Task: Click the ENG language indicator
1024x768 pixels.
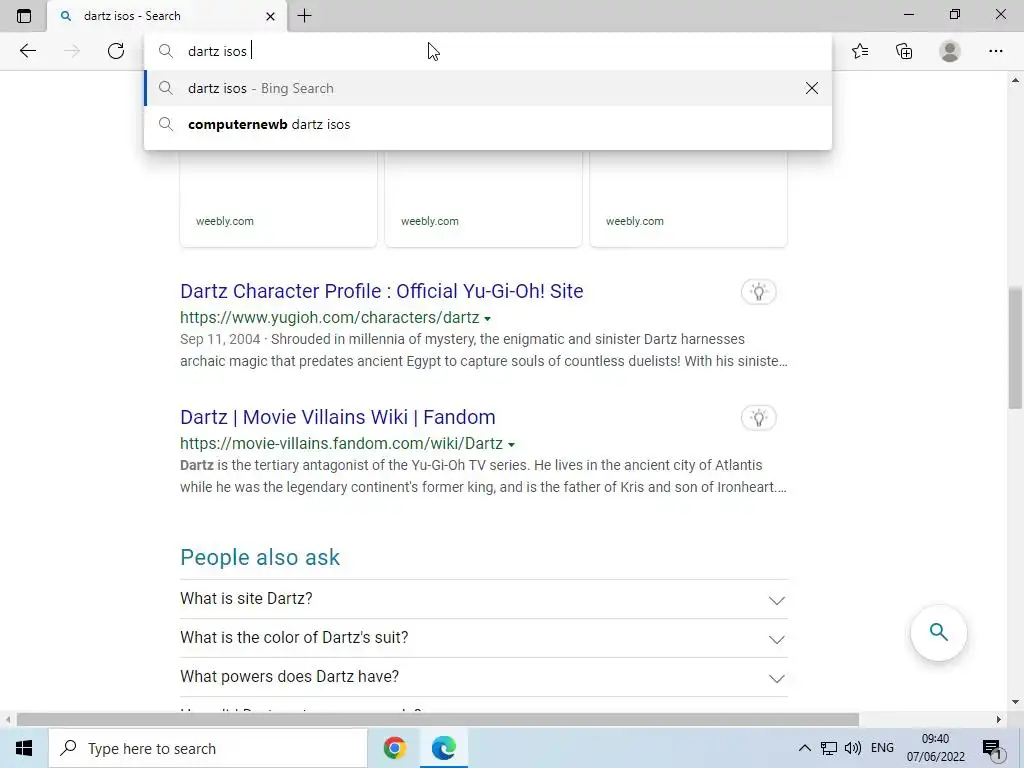Action: click(x=882, y=748)
